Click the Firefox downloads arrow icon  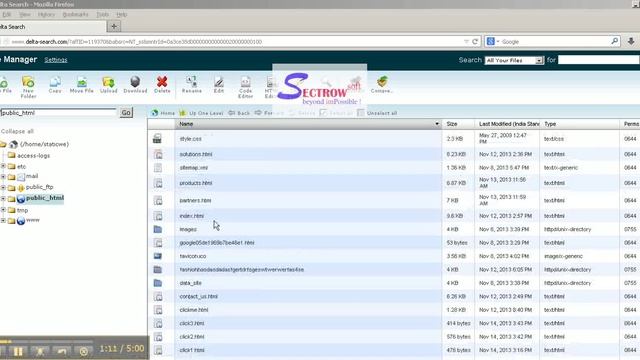coord(631,41)
